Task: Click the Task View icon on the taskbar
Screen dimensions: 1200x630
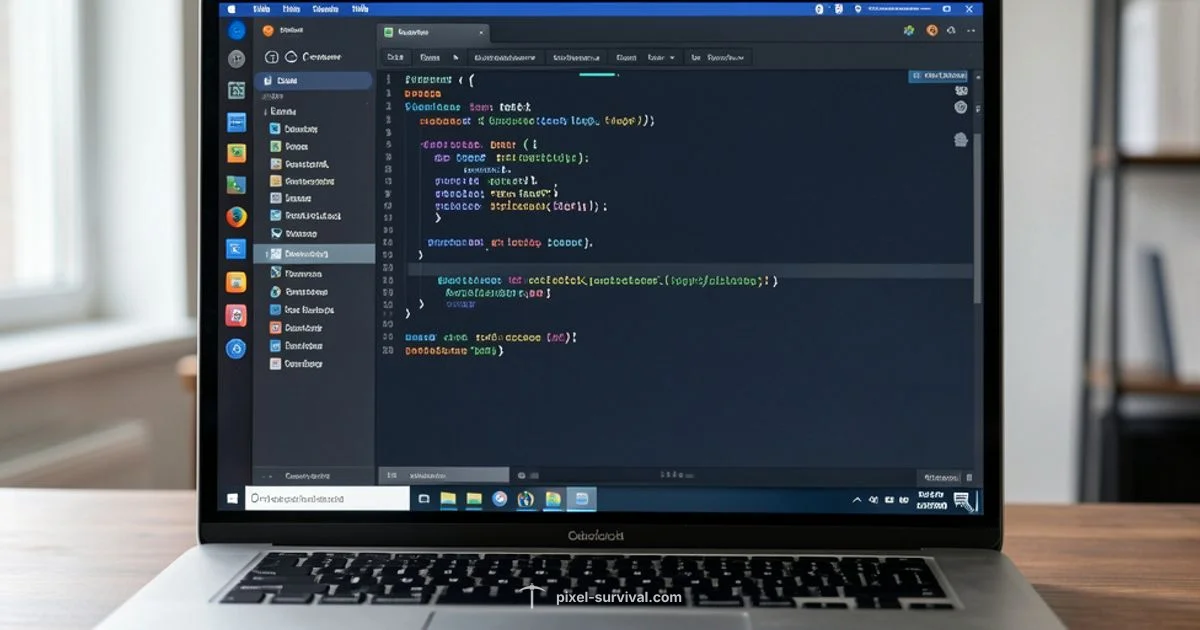Action: pos(424,499)
